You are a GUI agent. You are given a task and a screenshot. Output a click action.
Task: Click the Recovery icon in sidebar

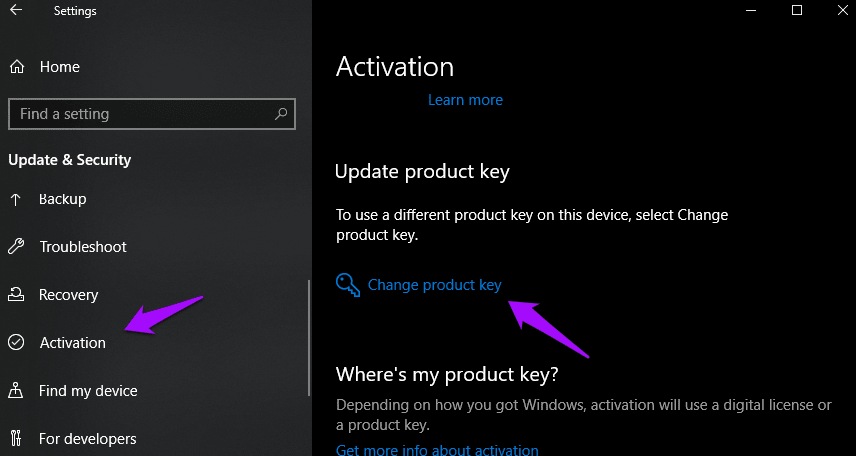coord(16,295)
